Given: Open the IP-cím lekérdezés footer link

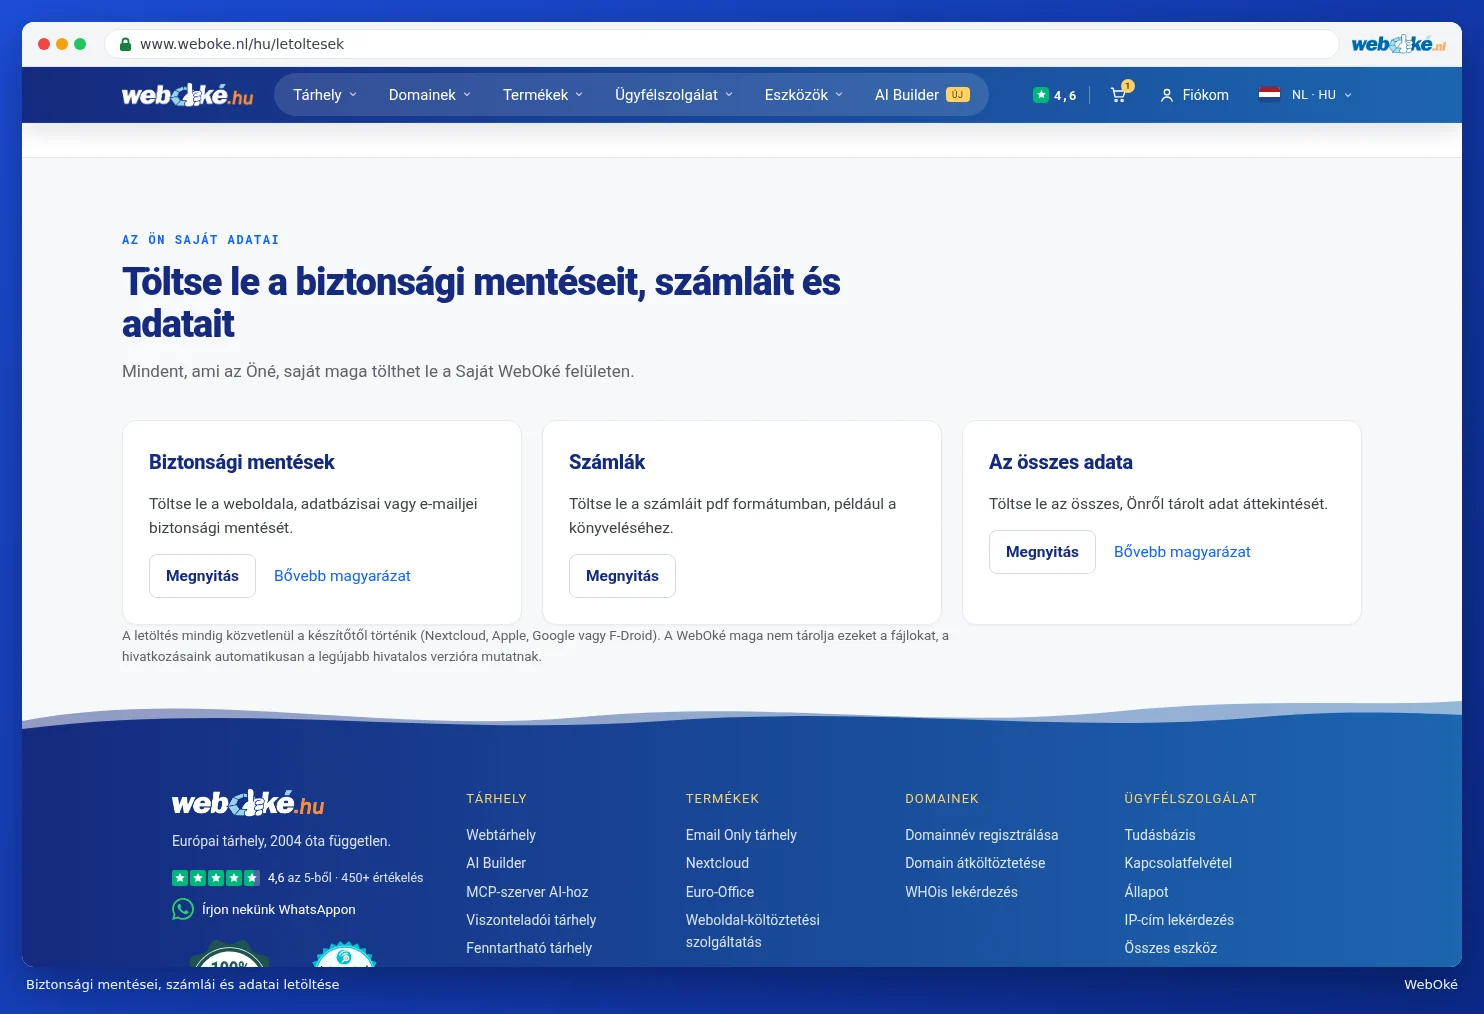Looking at the screenshot, I should 1179,920.
